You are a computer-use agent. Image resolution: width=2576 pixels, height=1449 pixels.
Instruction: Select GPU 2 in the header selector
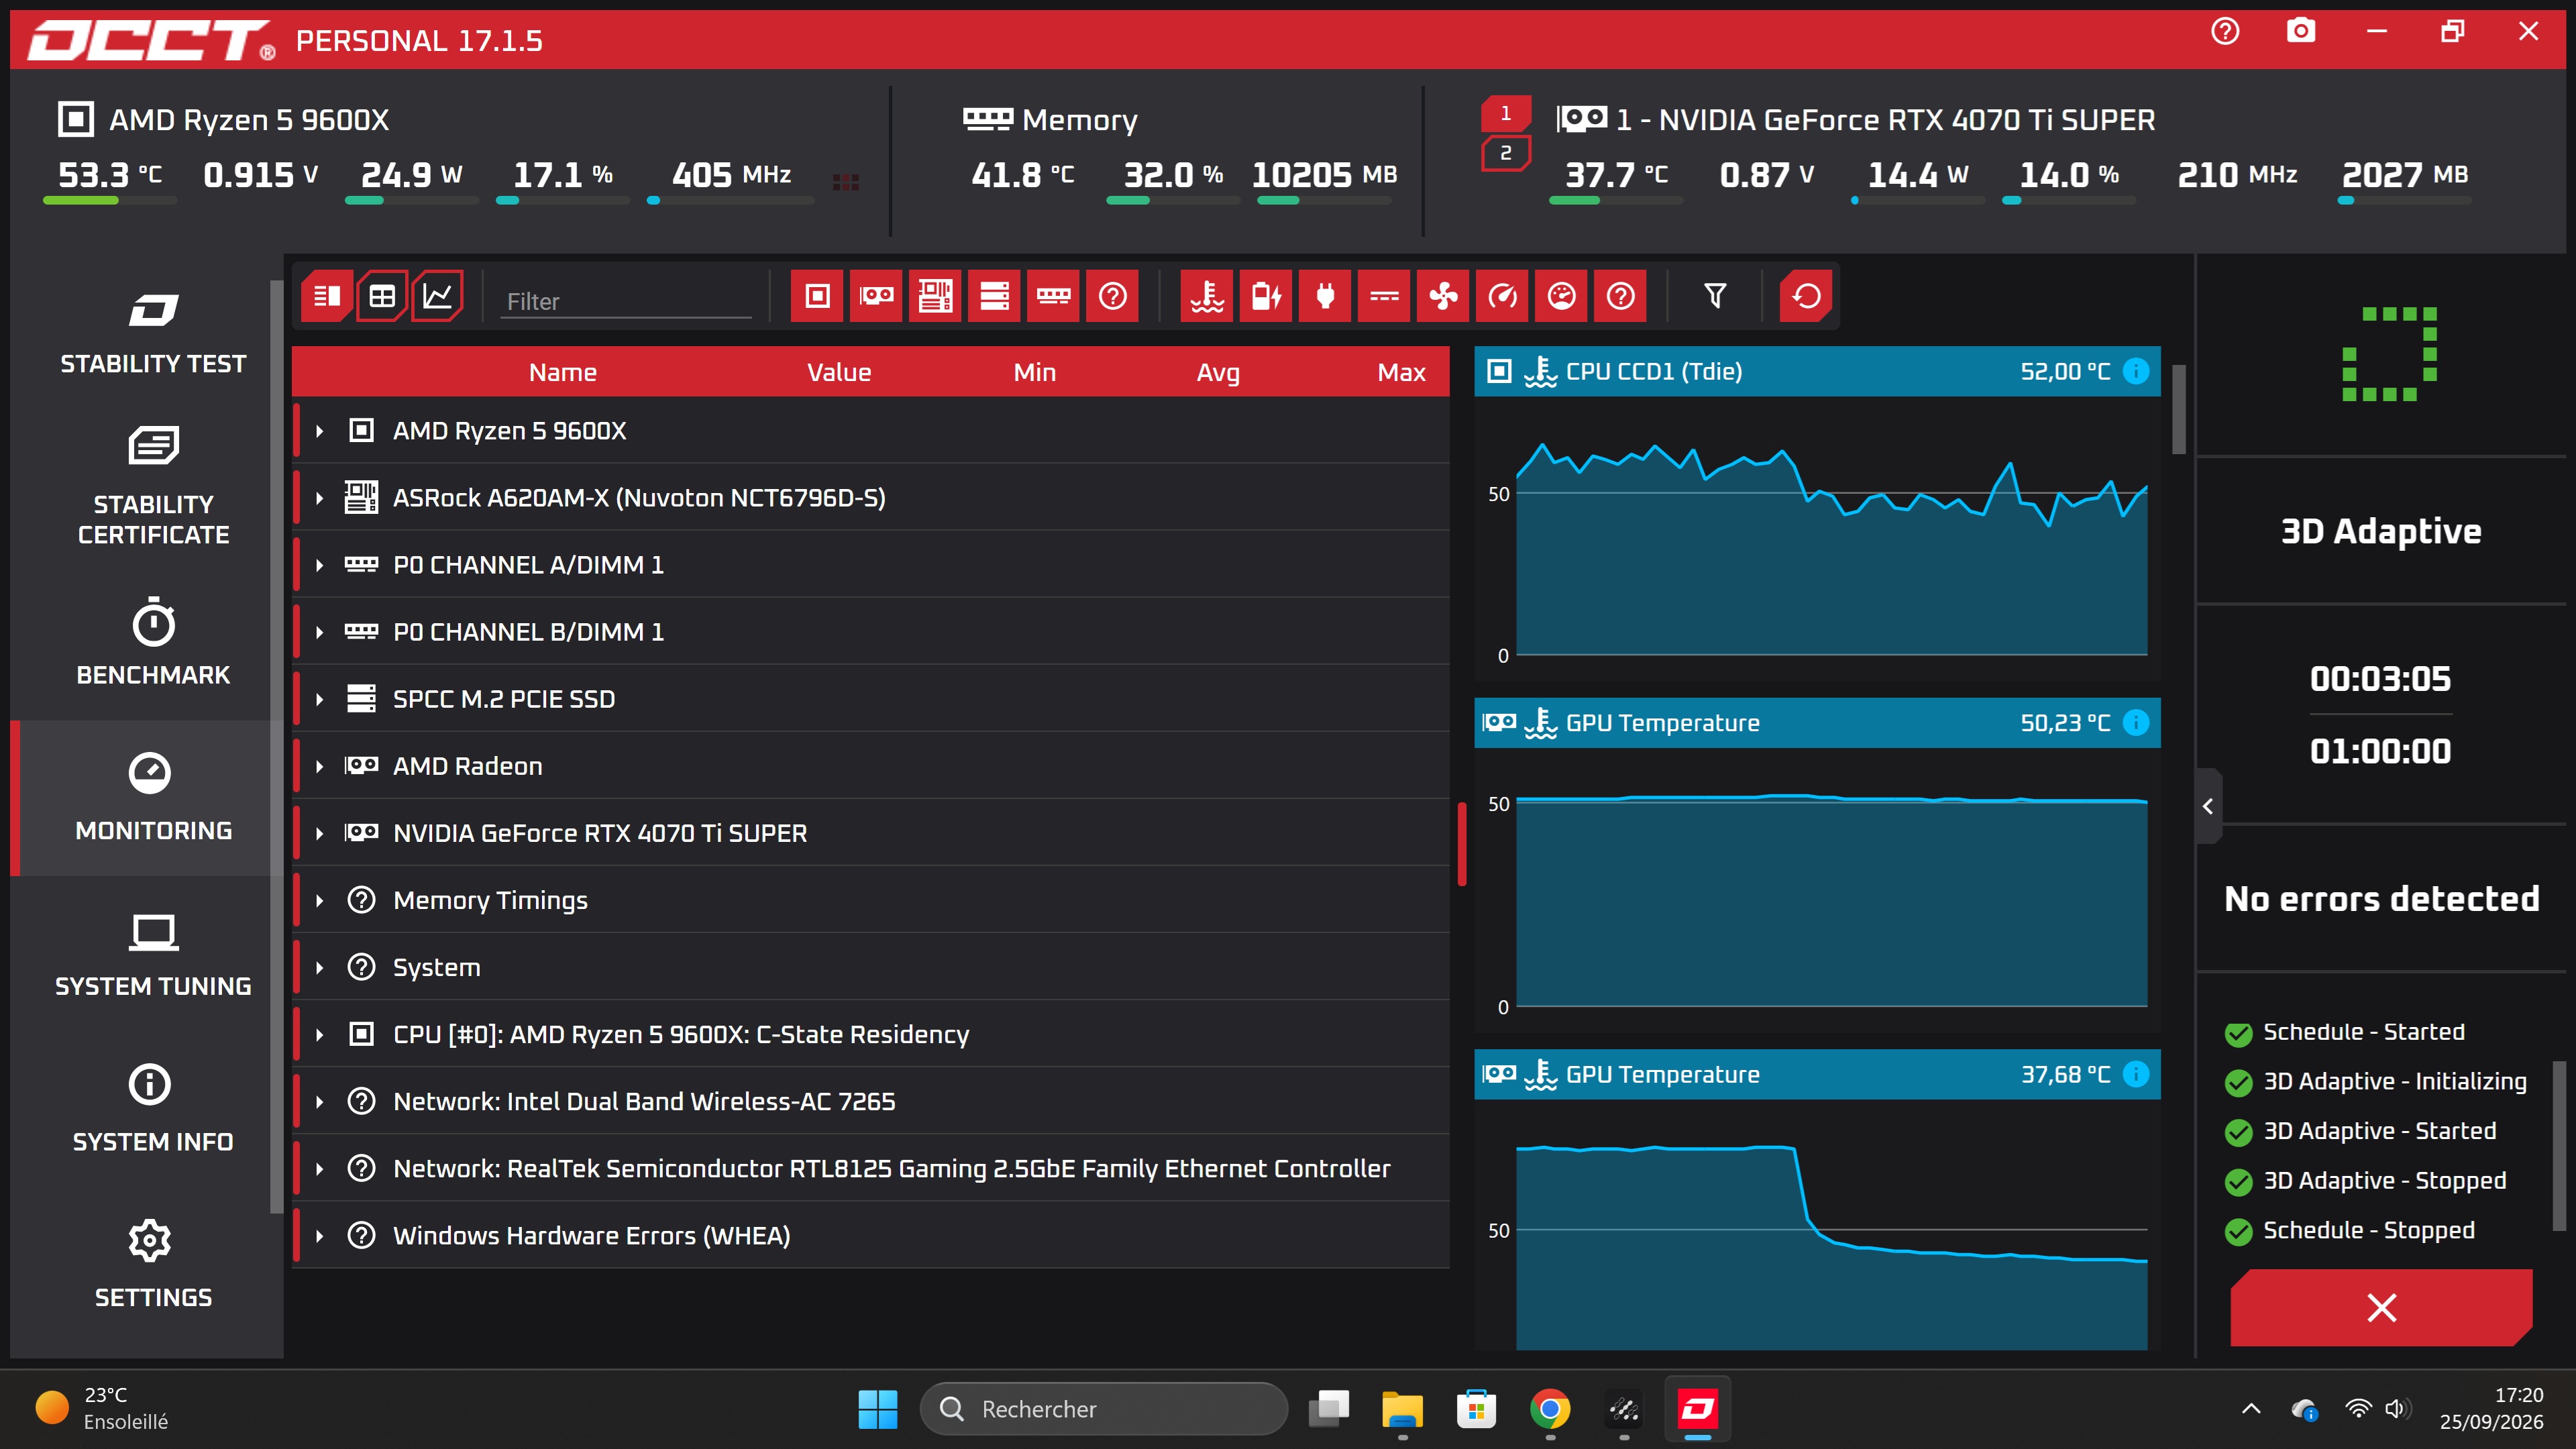point(1505,153)
